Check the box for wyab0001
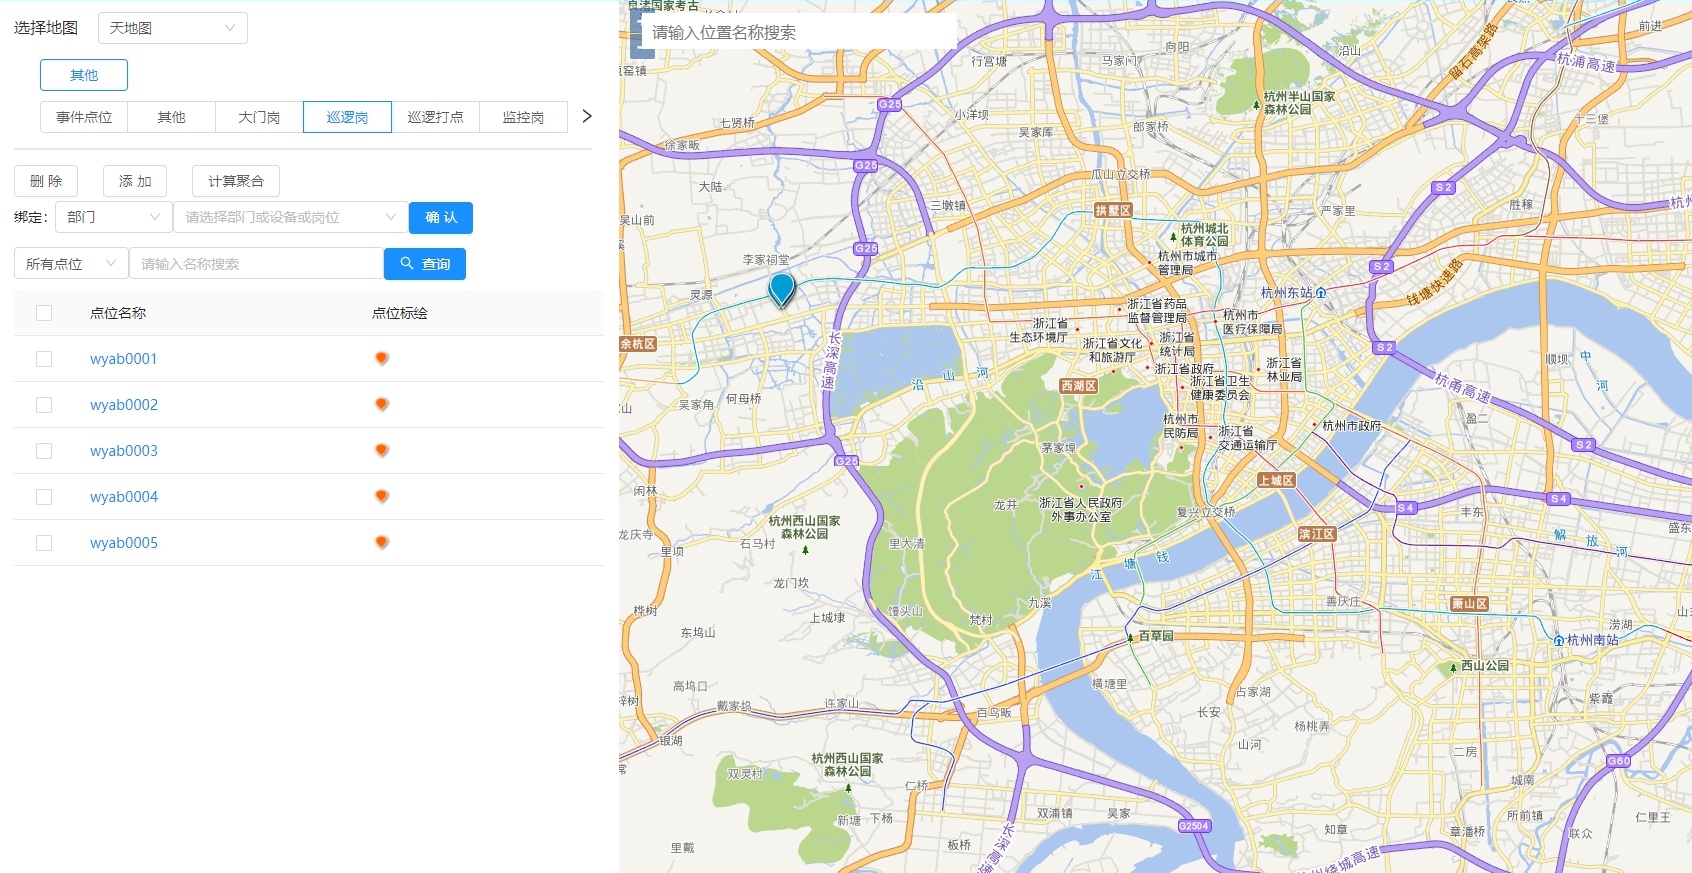Image resolution: width=1692 pixels, height=873 pixels. (x=44, y=359)
